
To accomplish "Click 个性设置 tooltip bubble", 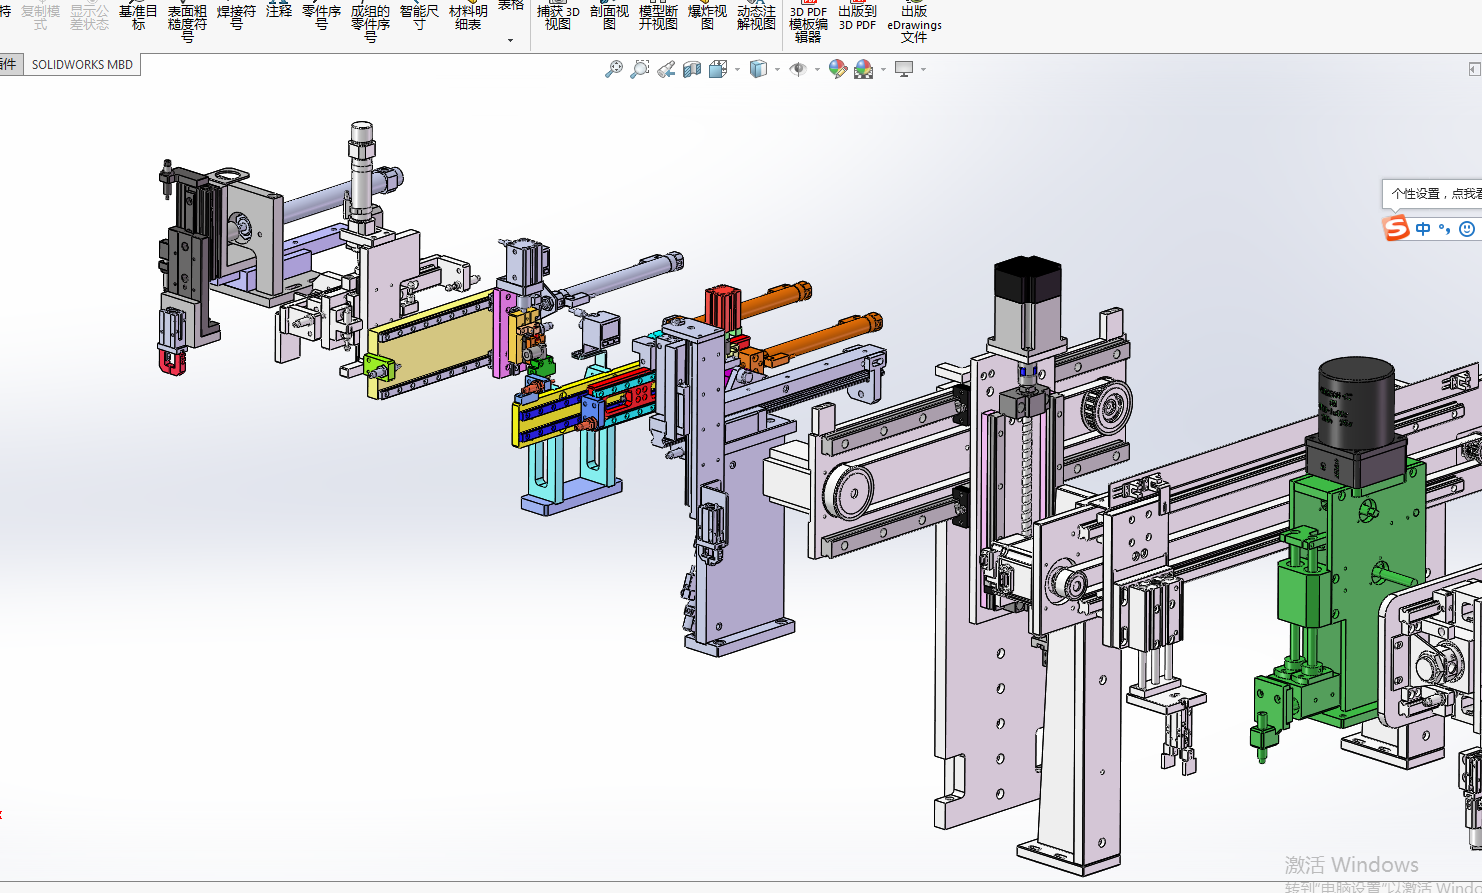I will click(x=1432, y=193).
